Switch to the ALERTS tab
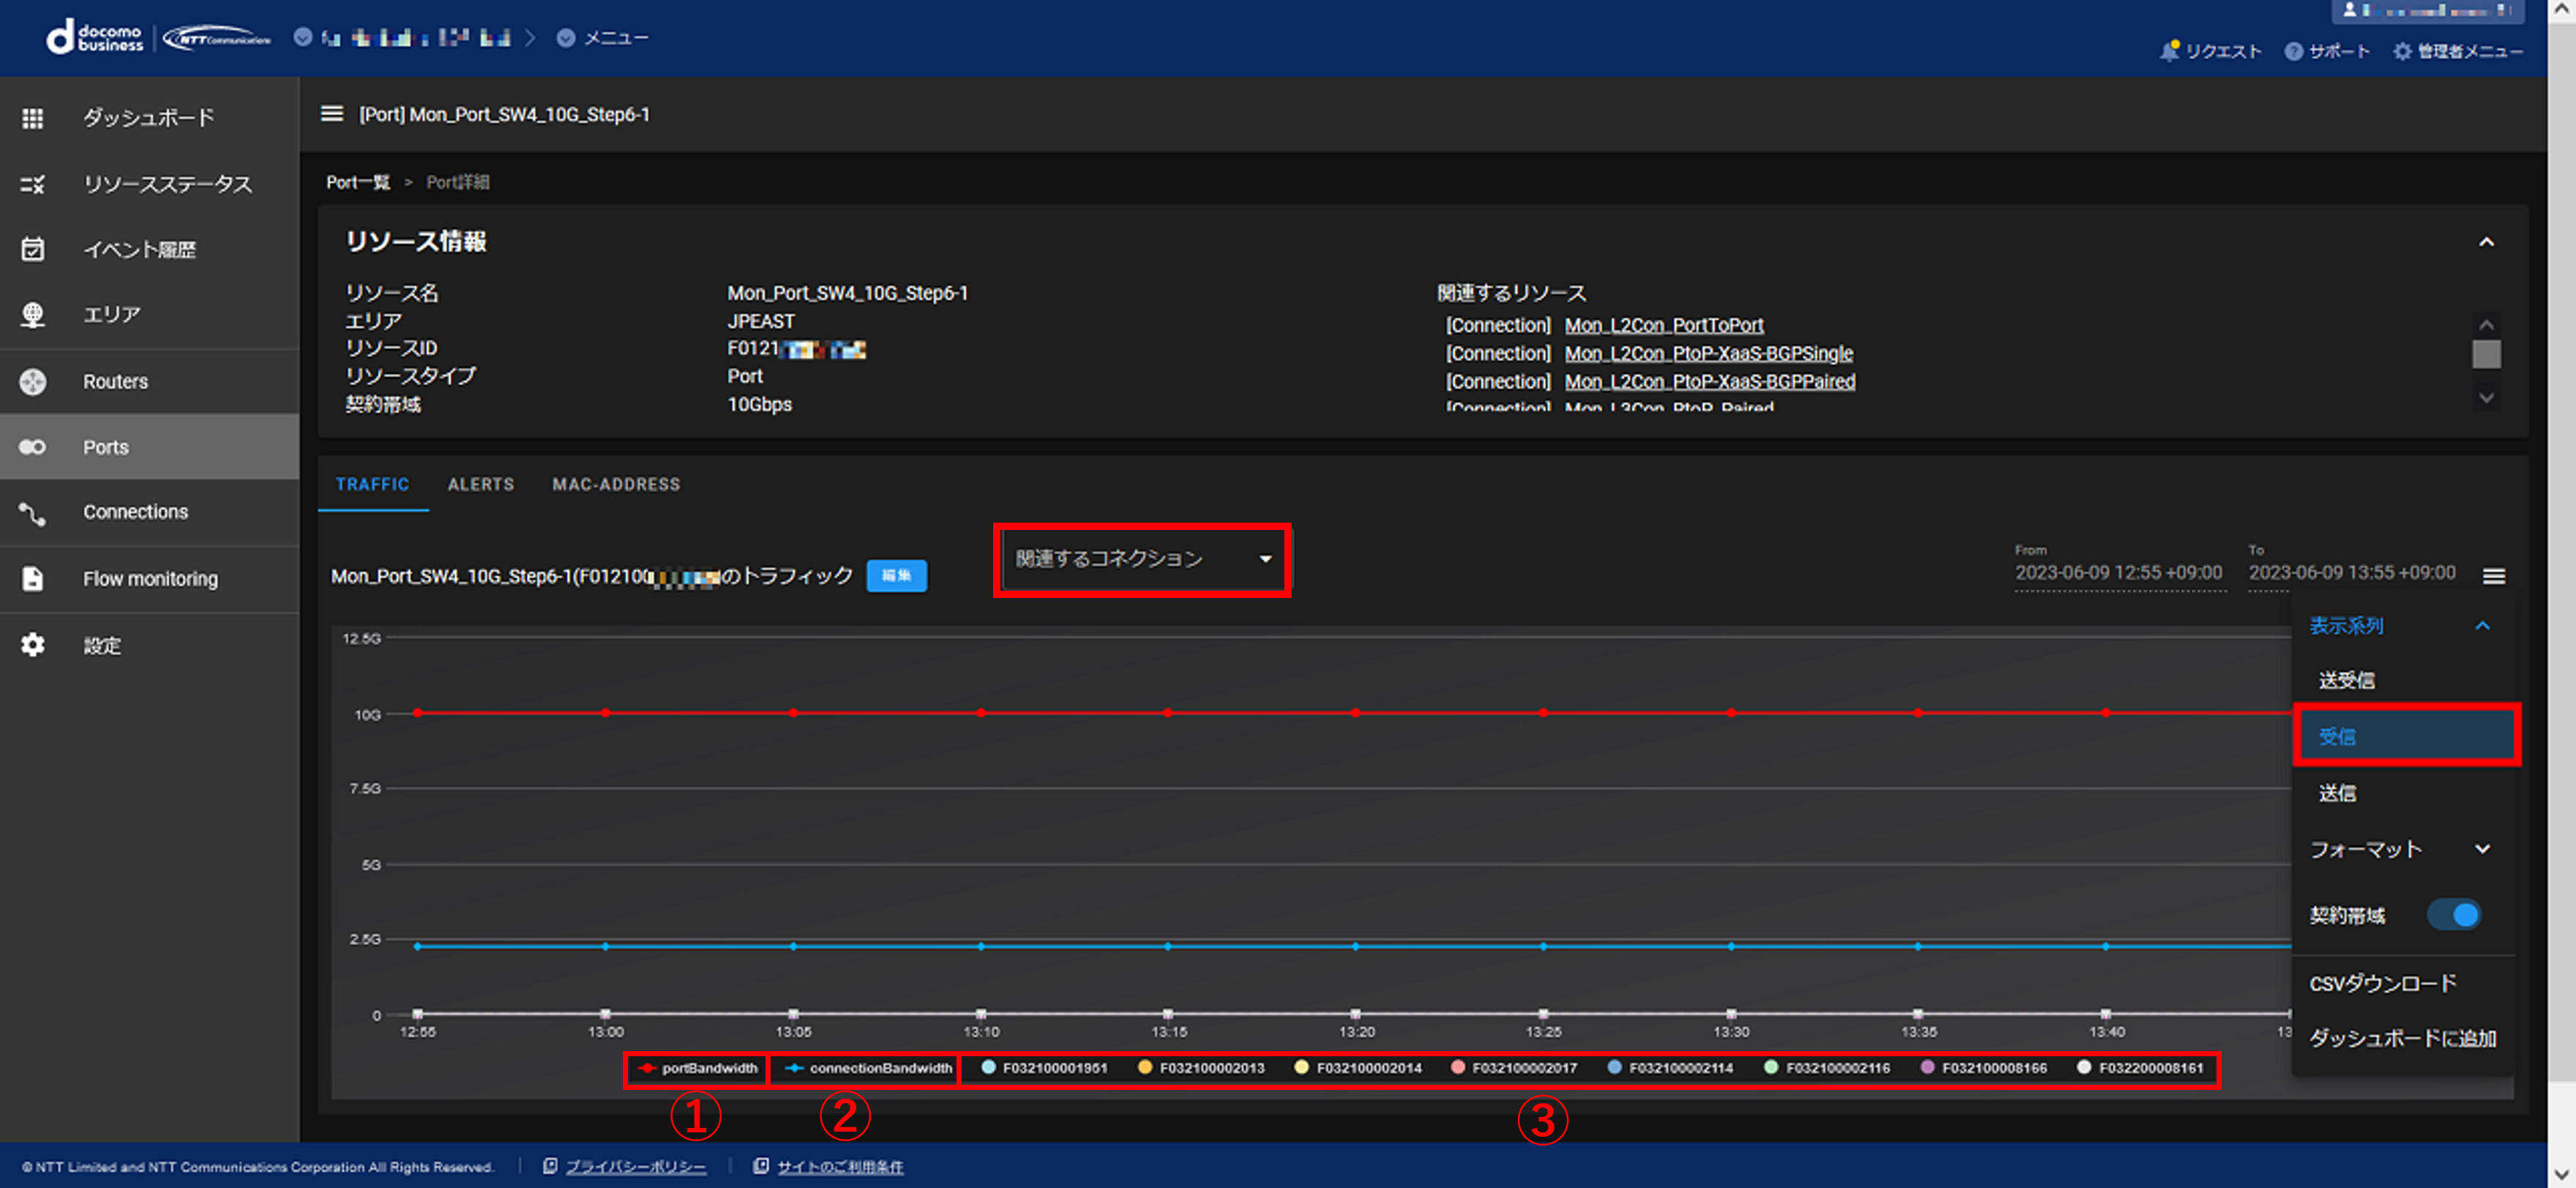Viewport: 2576px width, 1188px height. click(x=481, y=484)
